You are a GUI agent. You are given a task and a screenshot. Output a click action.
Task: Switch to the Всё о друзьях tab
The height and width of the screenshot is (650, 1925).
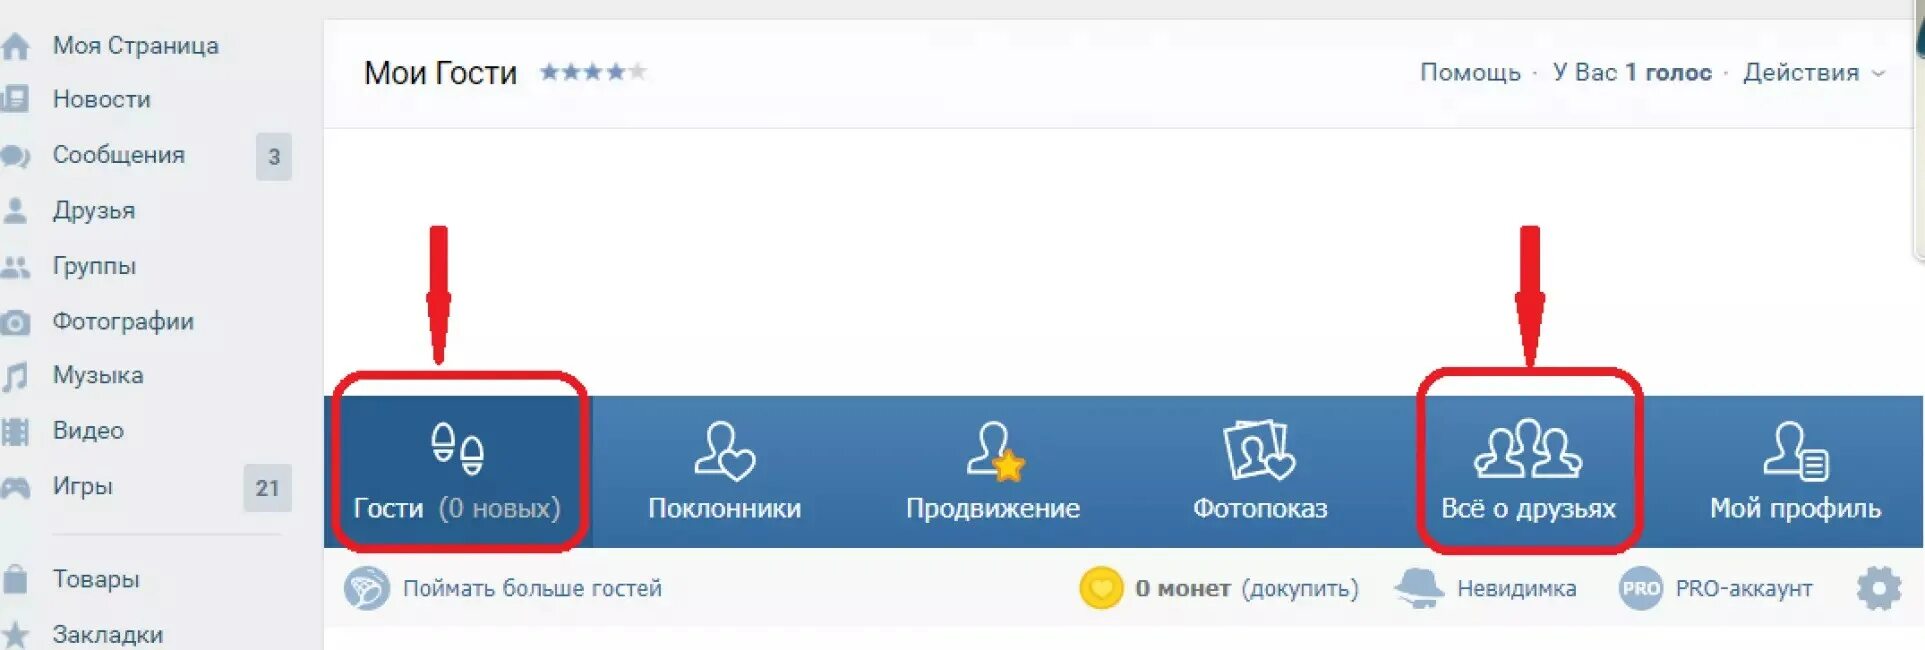point(1528,472)
